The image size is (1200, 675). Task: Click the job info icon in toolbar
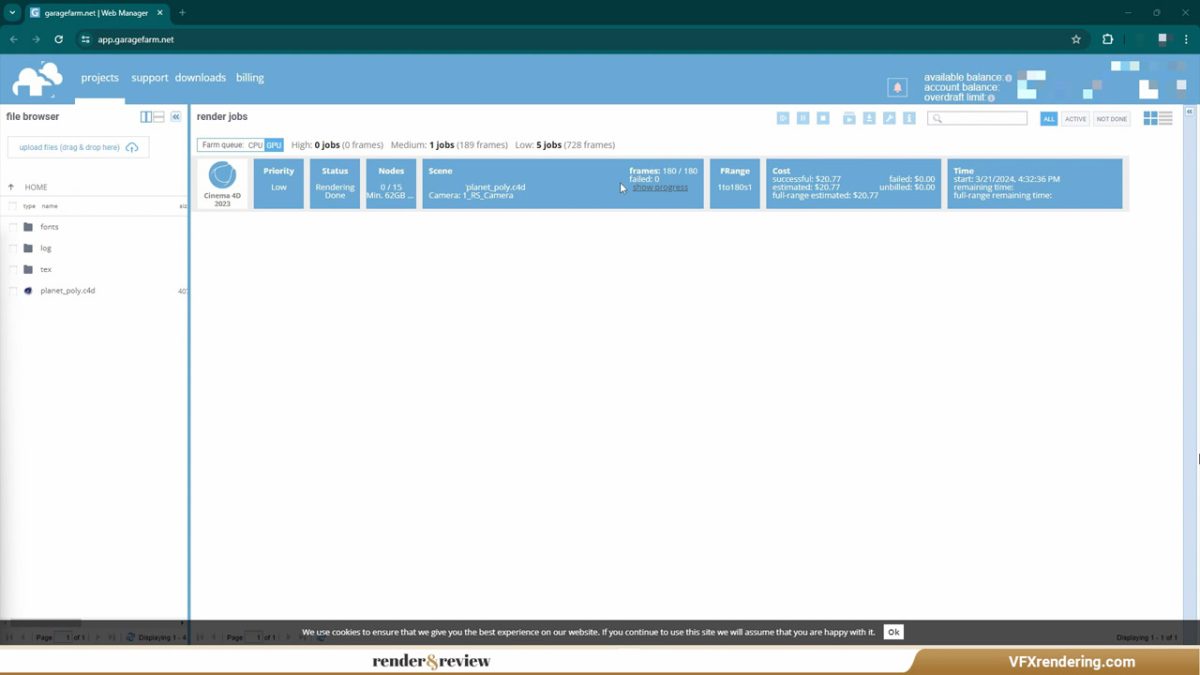pyautogui.click(x=909, y=118)
